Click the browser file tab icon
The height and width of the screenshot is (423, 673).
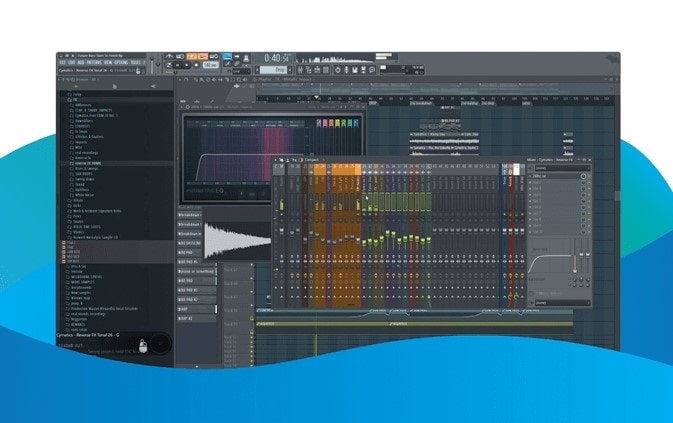pyautogui.click(x=115, y=86)
